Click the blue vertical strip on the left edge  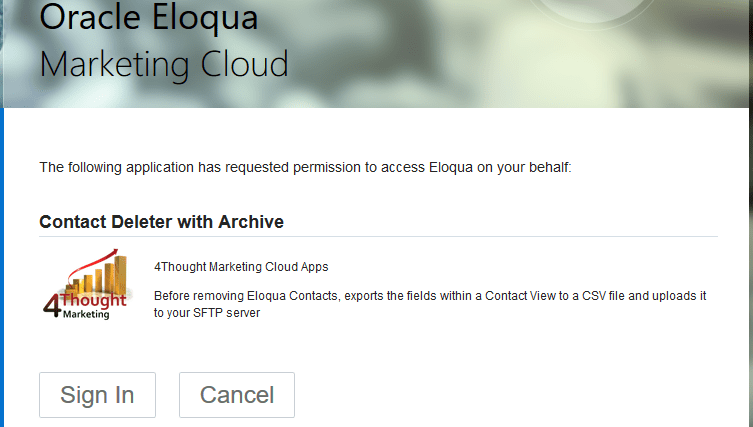coord(2,267)
